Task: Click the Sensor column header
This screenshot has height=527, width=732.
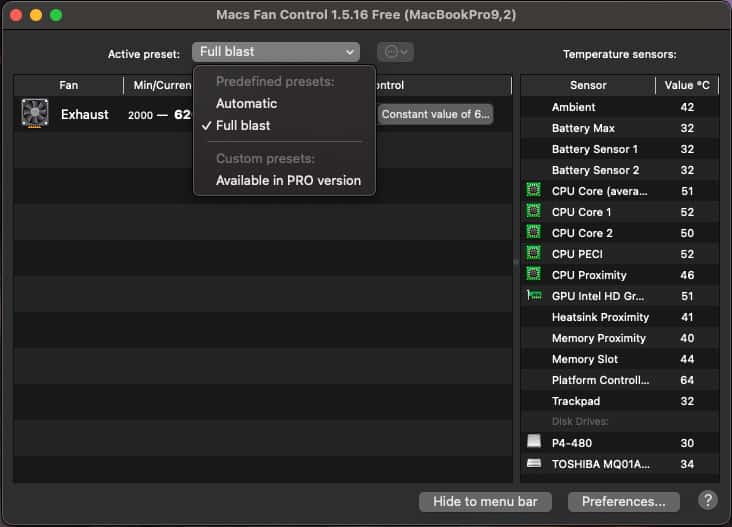Action: click(x=588, y=85)
